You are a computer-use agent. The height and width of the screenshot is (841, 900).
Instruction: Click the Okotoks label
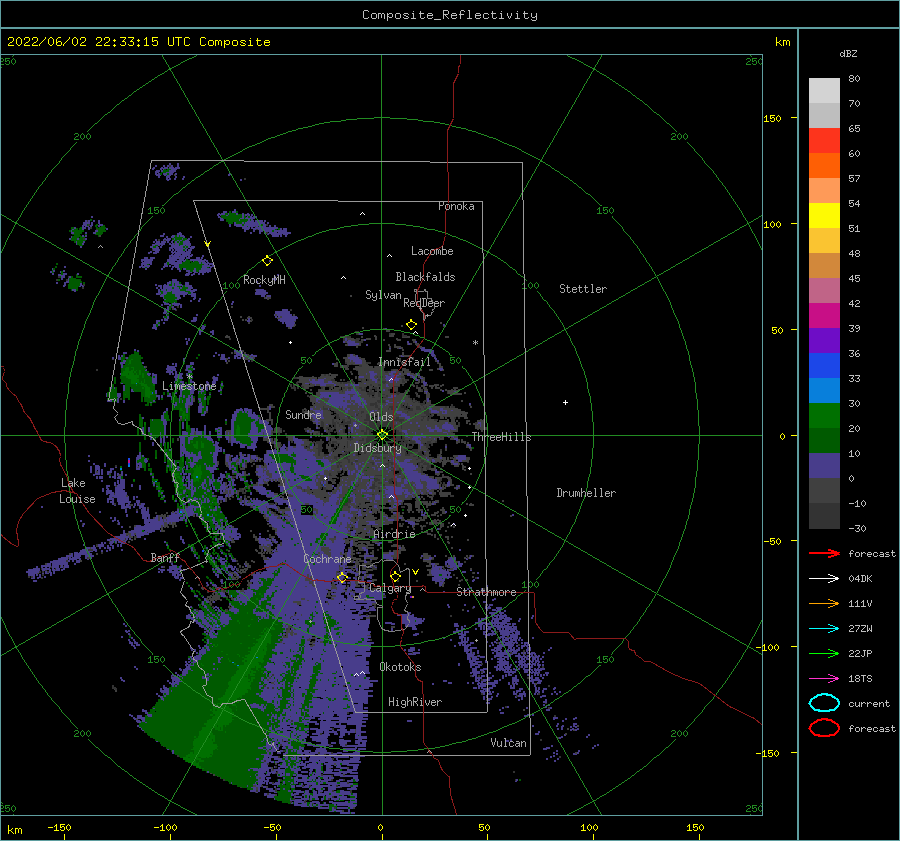(x=400, y=667)
